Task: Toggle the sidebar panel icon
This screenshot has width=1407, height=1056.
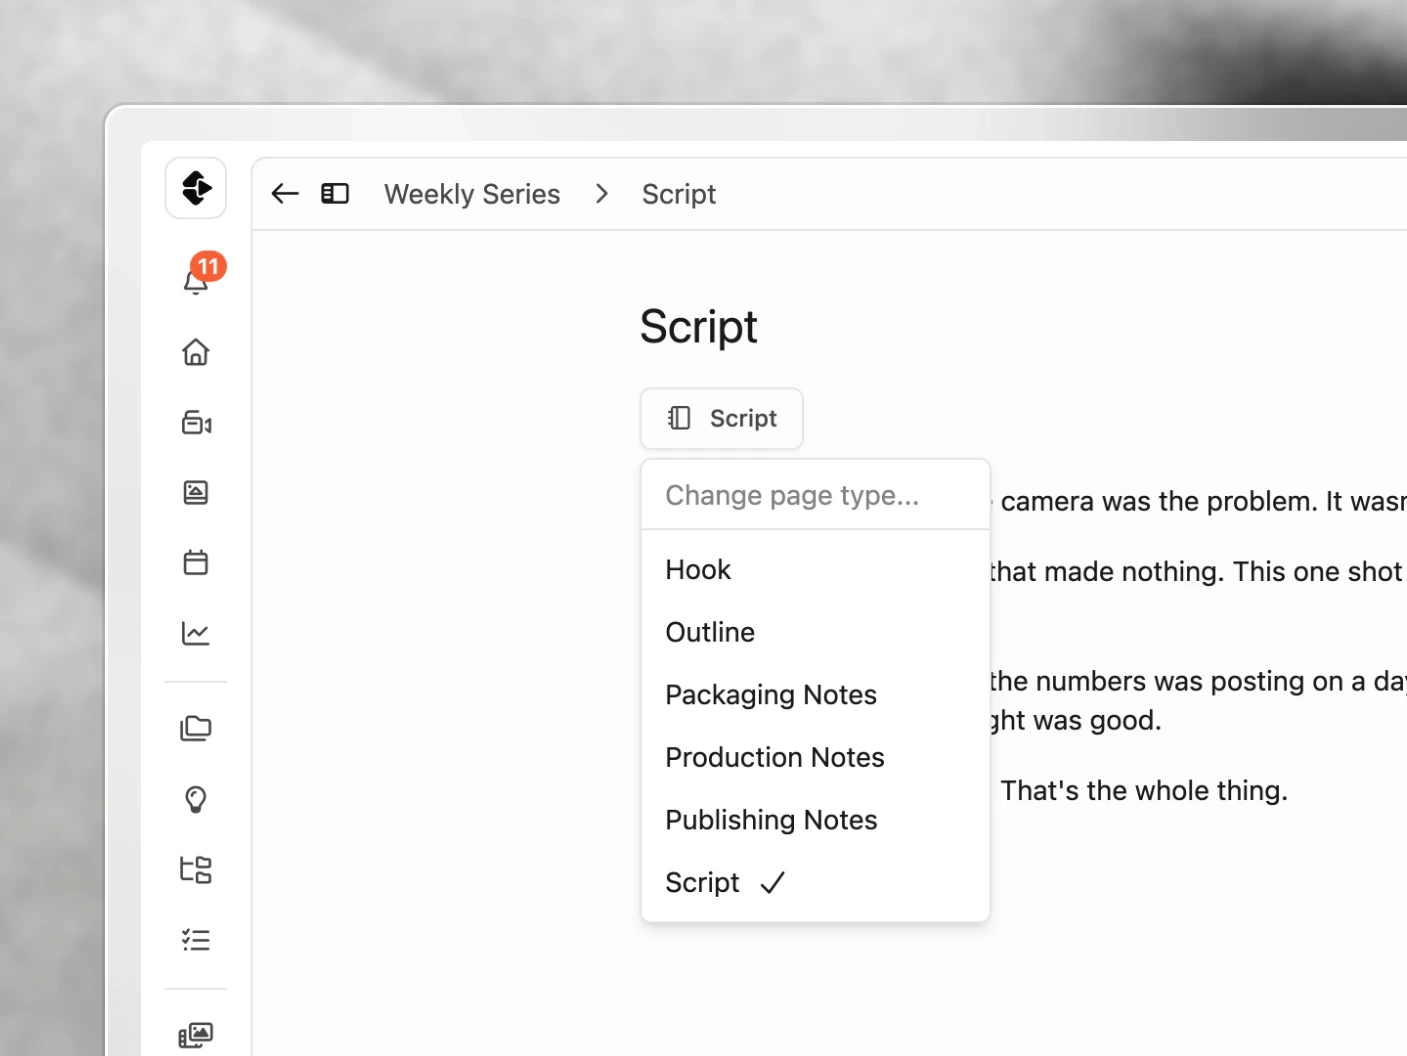Action: 335,194
